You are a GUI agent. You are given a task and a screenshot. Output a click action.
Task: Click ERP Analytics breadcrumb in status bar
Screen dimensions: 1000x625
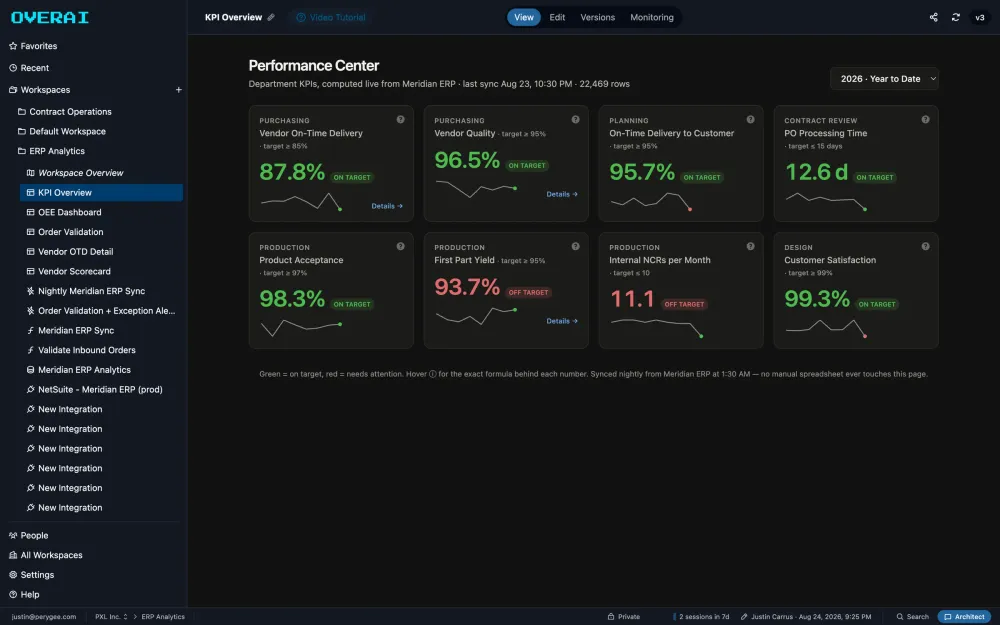pyautogui.click(x=163, y=617)
